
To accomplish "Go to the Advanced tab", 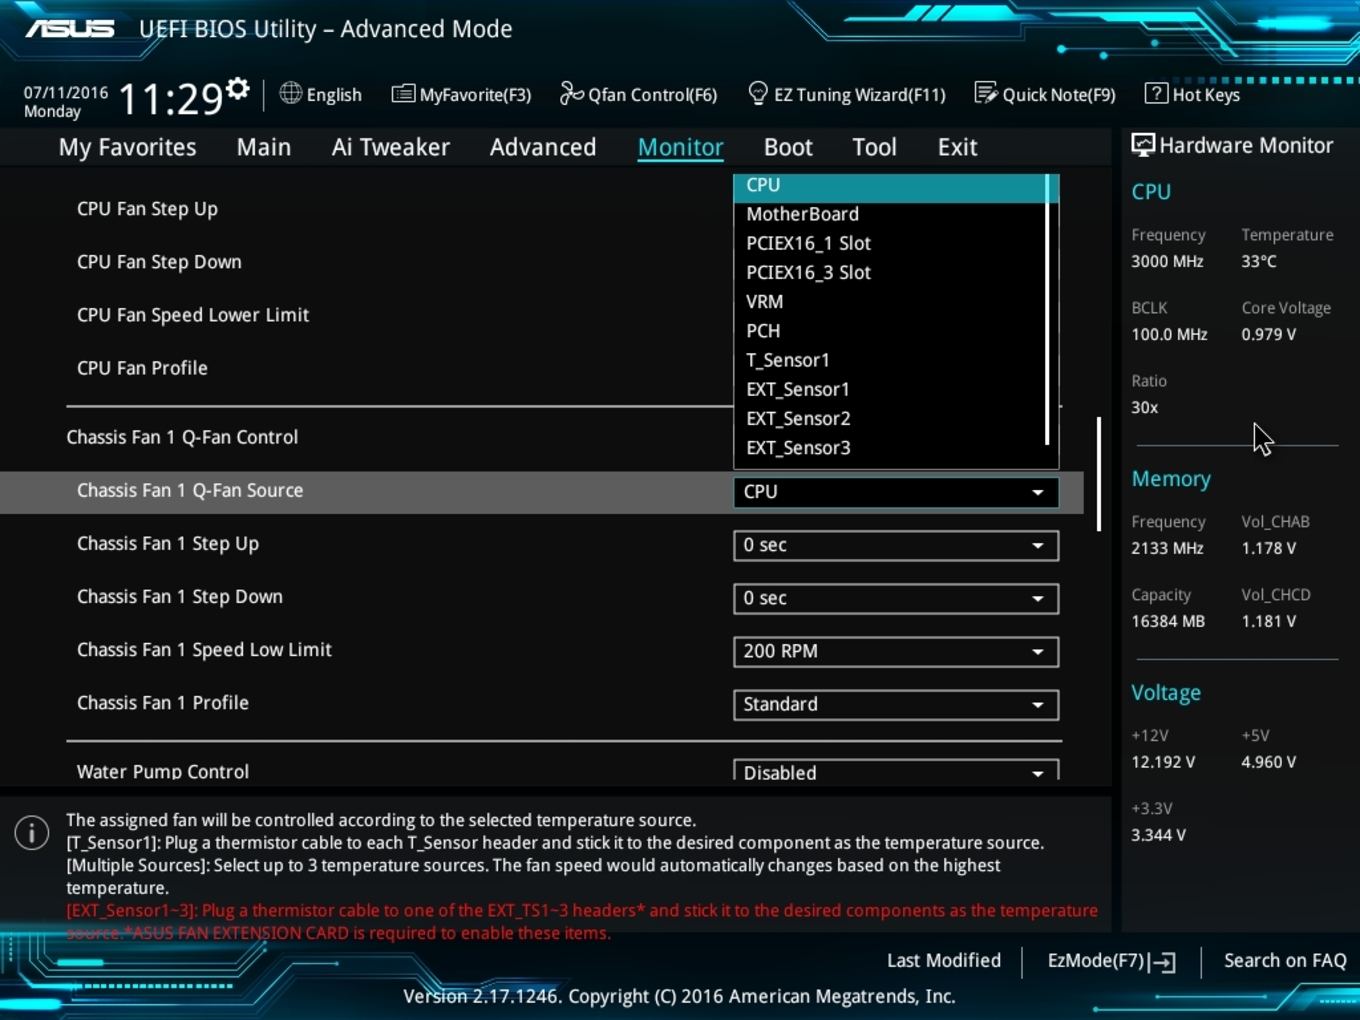I will click(x=543, y=147).
